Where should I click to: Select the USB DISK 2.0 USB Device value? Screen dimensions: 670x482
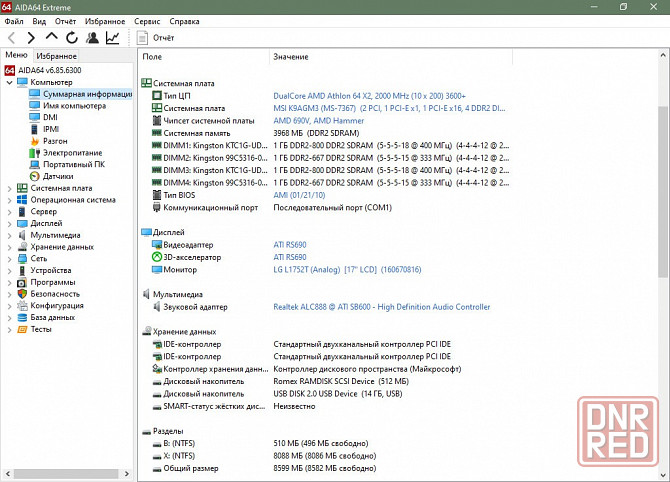338,394
